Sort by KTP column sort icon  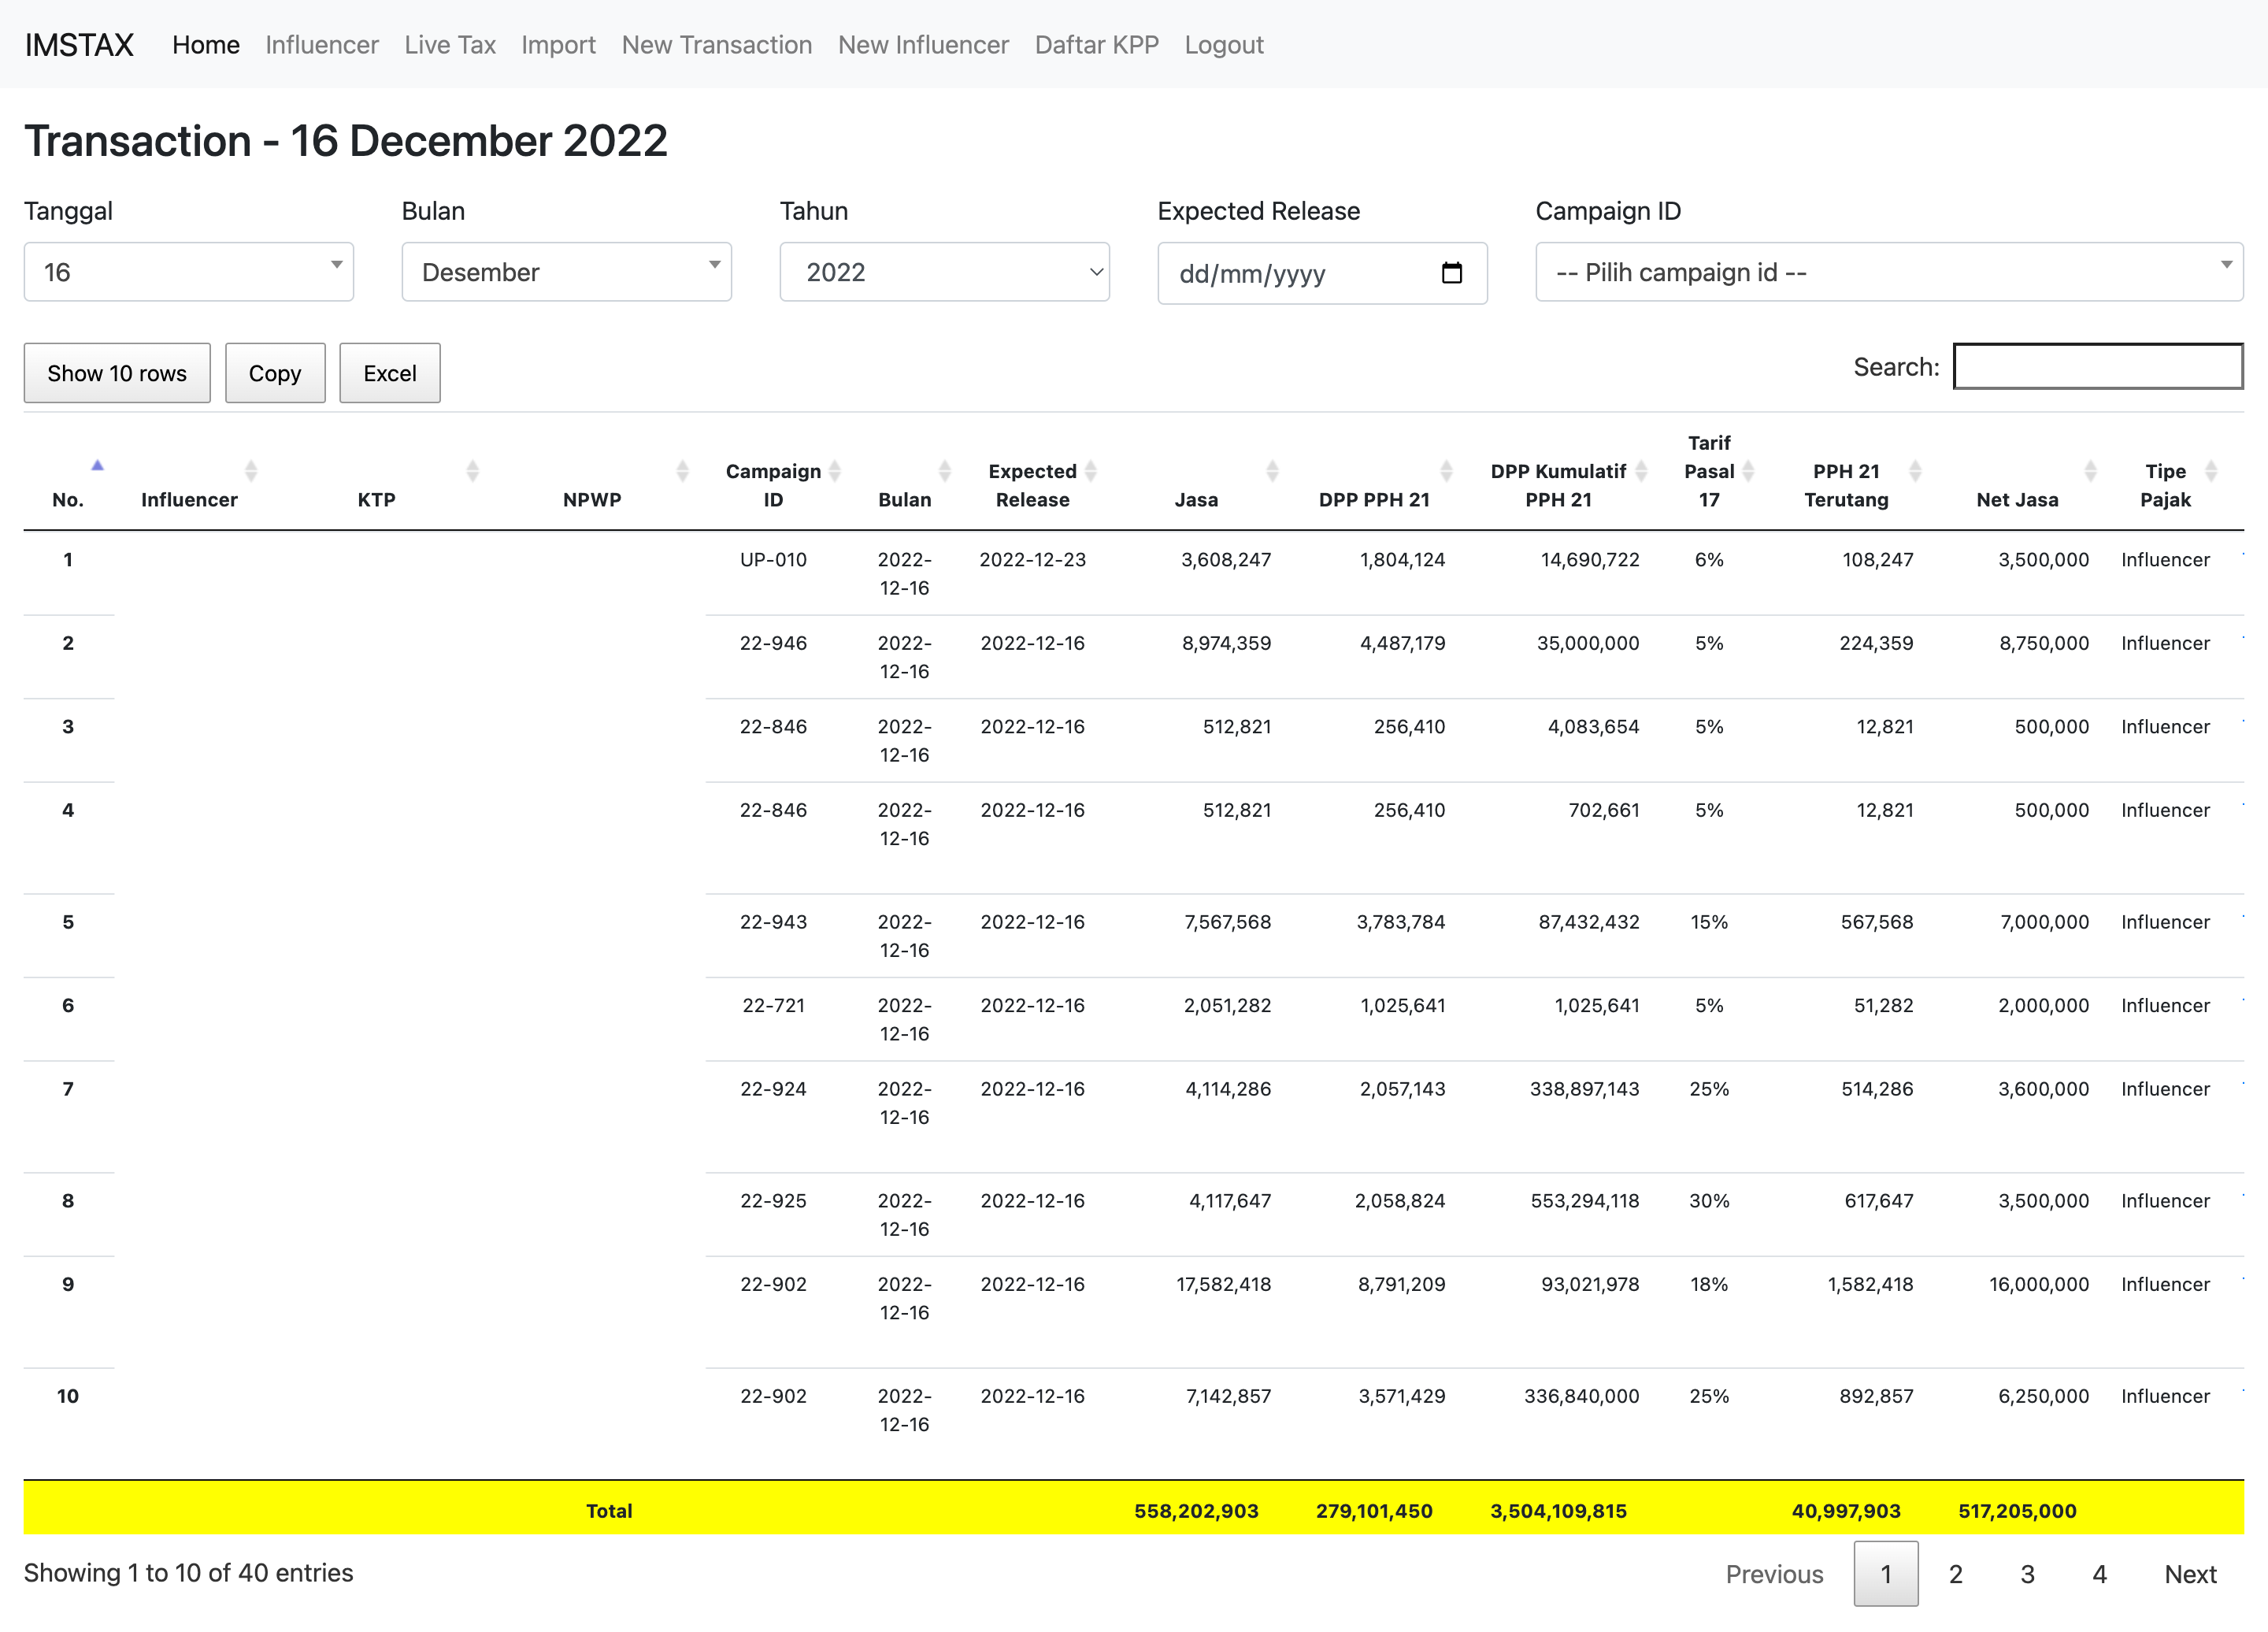[x=473, y=471]
